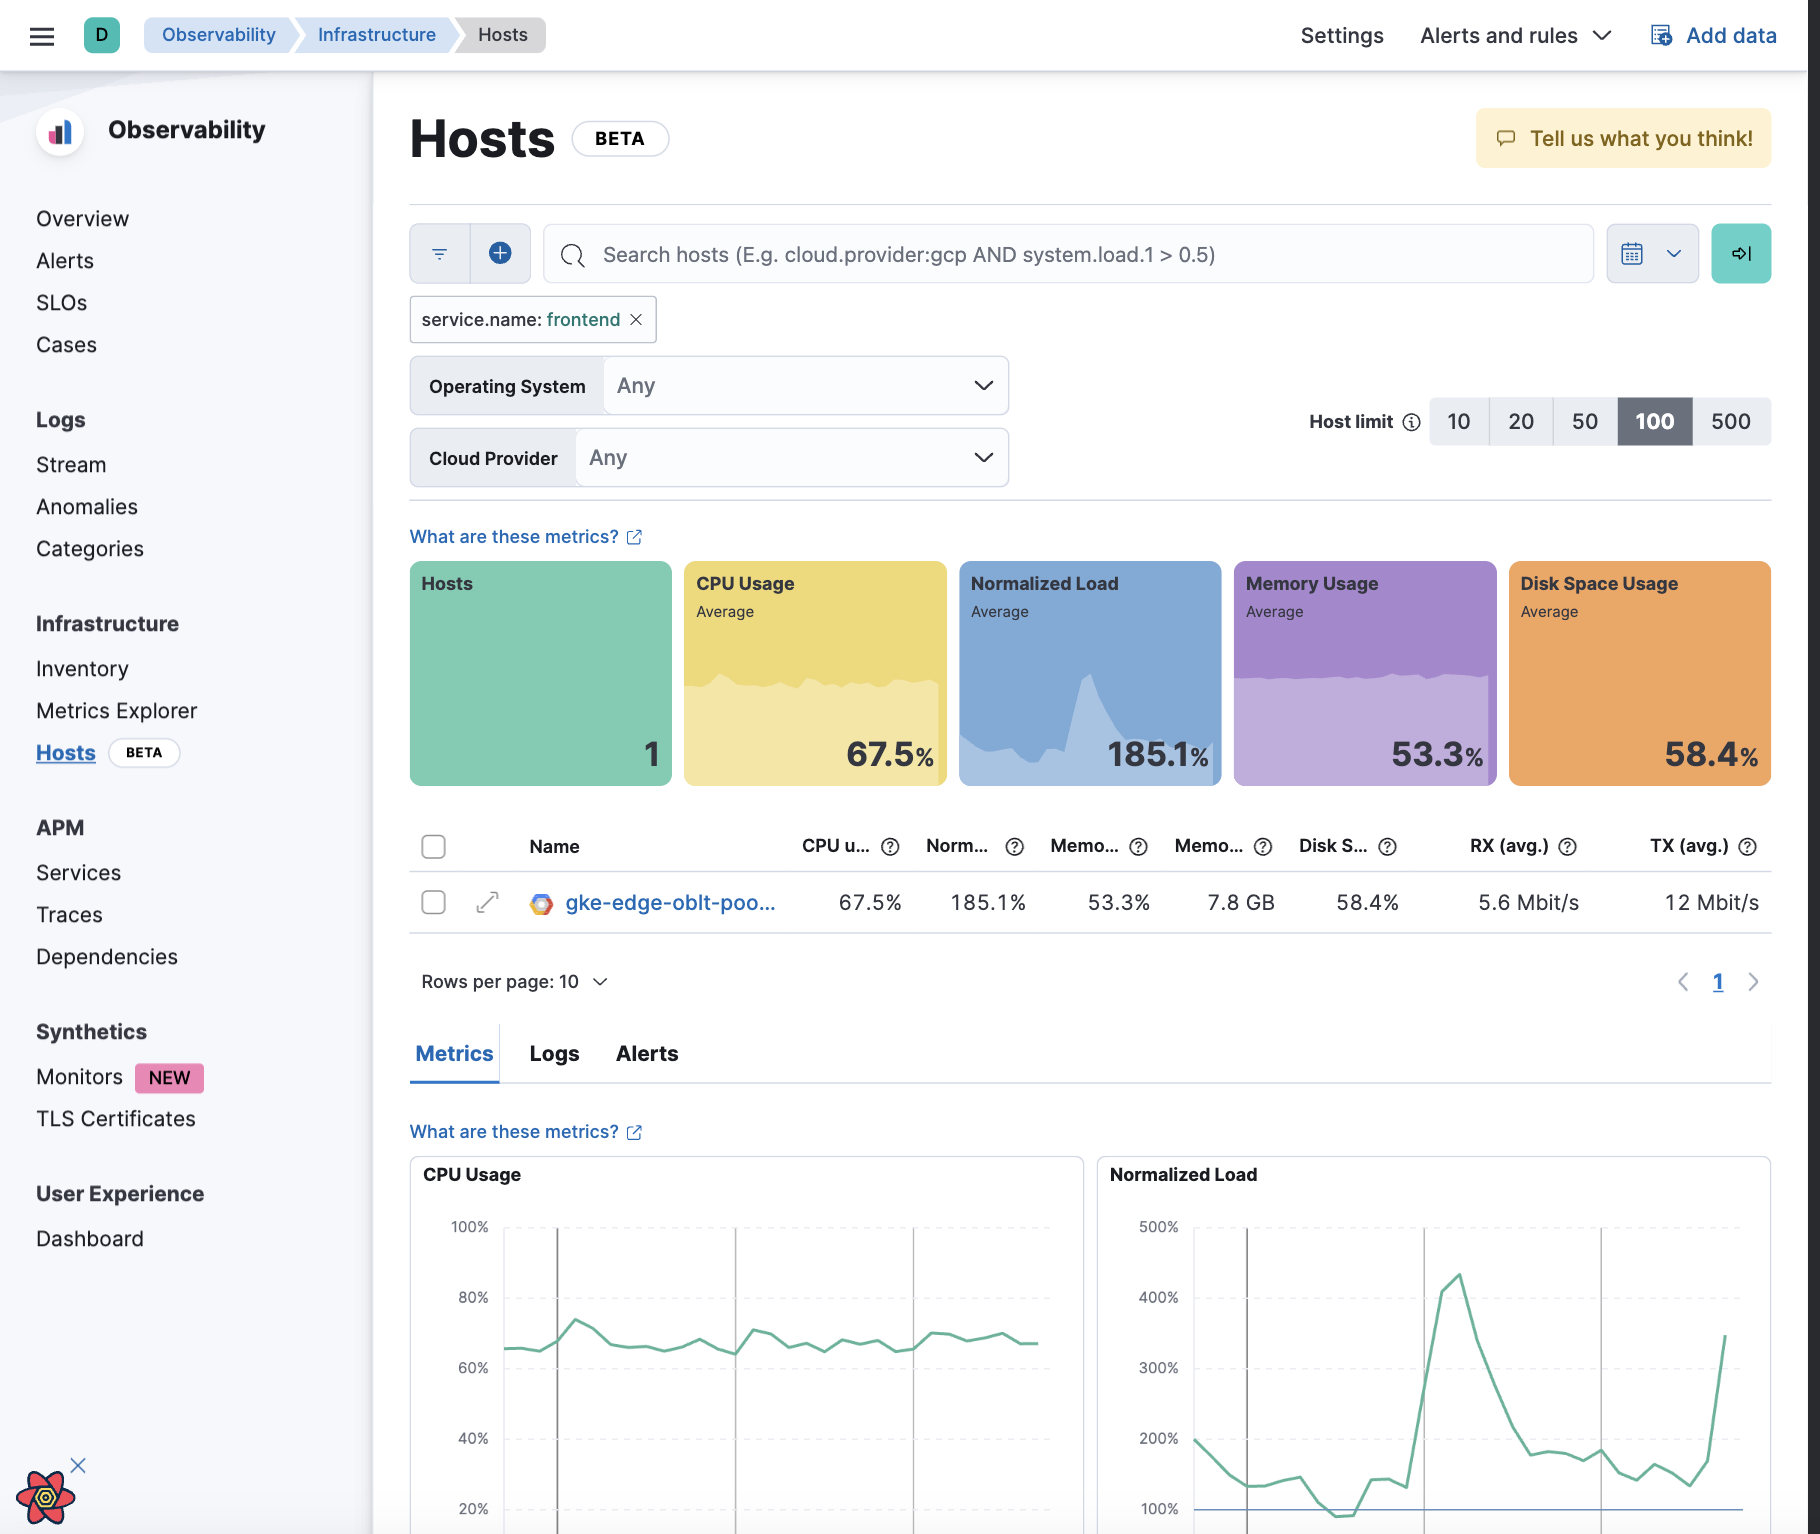Toggle the select-all hosts checkbox
1820x1534 pixels.
[x=433, y=847]
